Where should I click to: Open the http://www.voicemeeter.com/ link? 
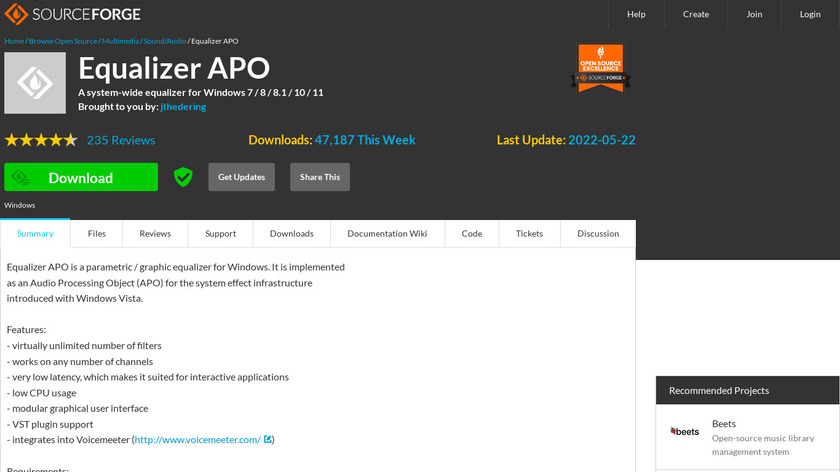pos(197,439)
